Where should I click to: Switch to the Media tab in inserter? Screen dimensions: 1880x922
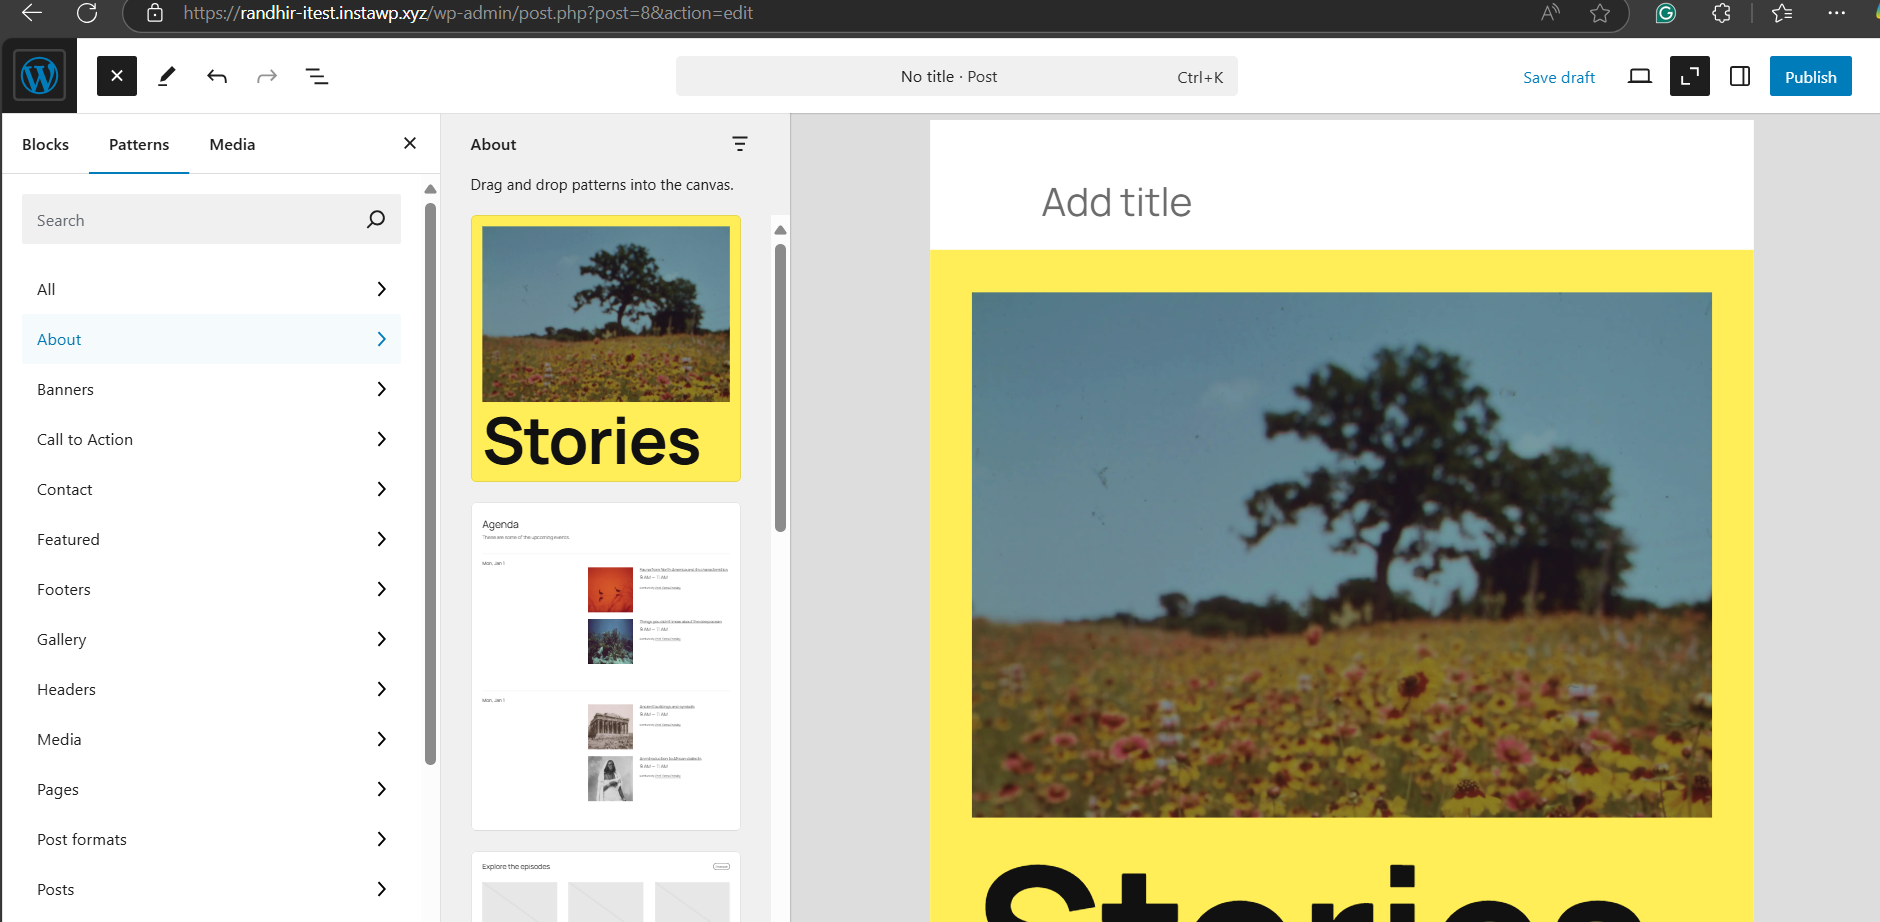coord(232,144)
